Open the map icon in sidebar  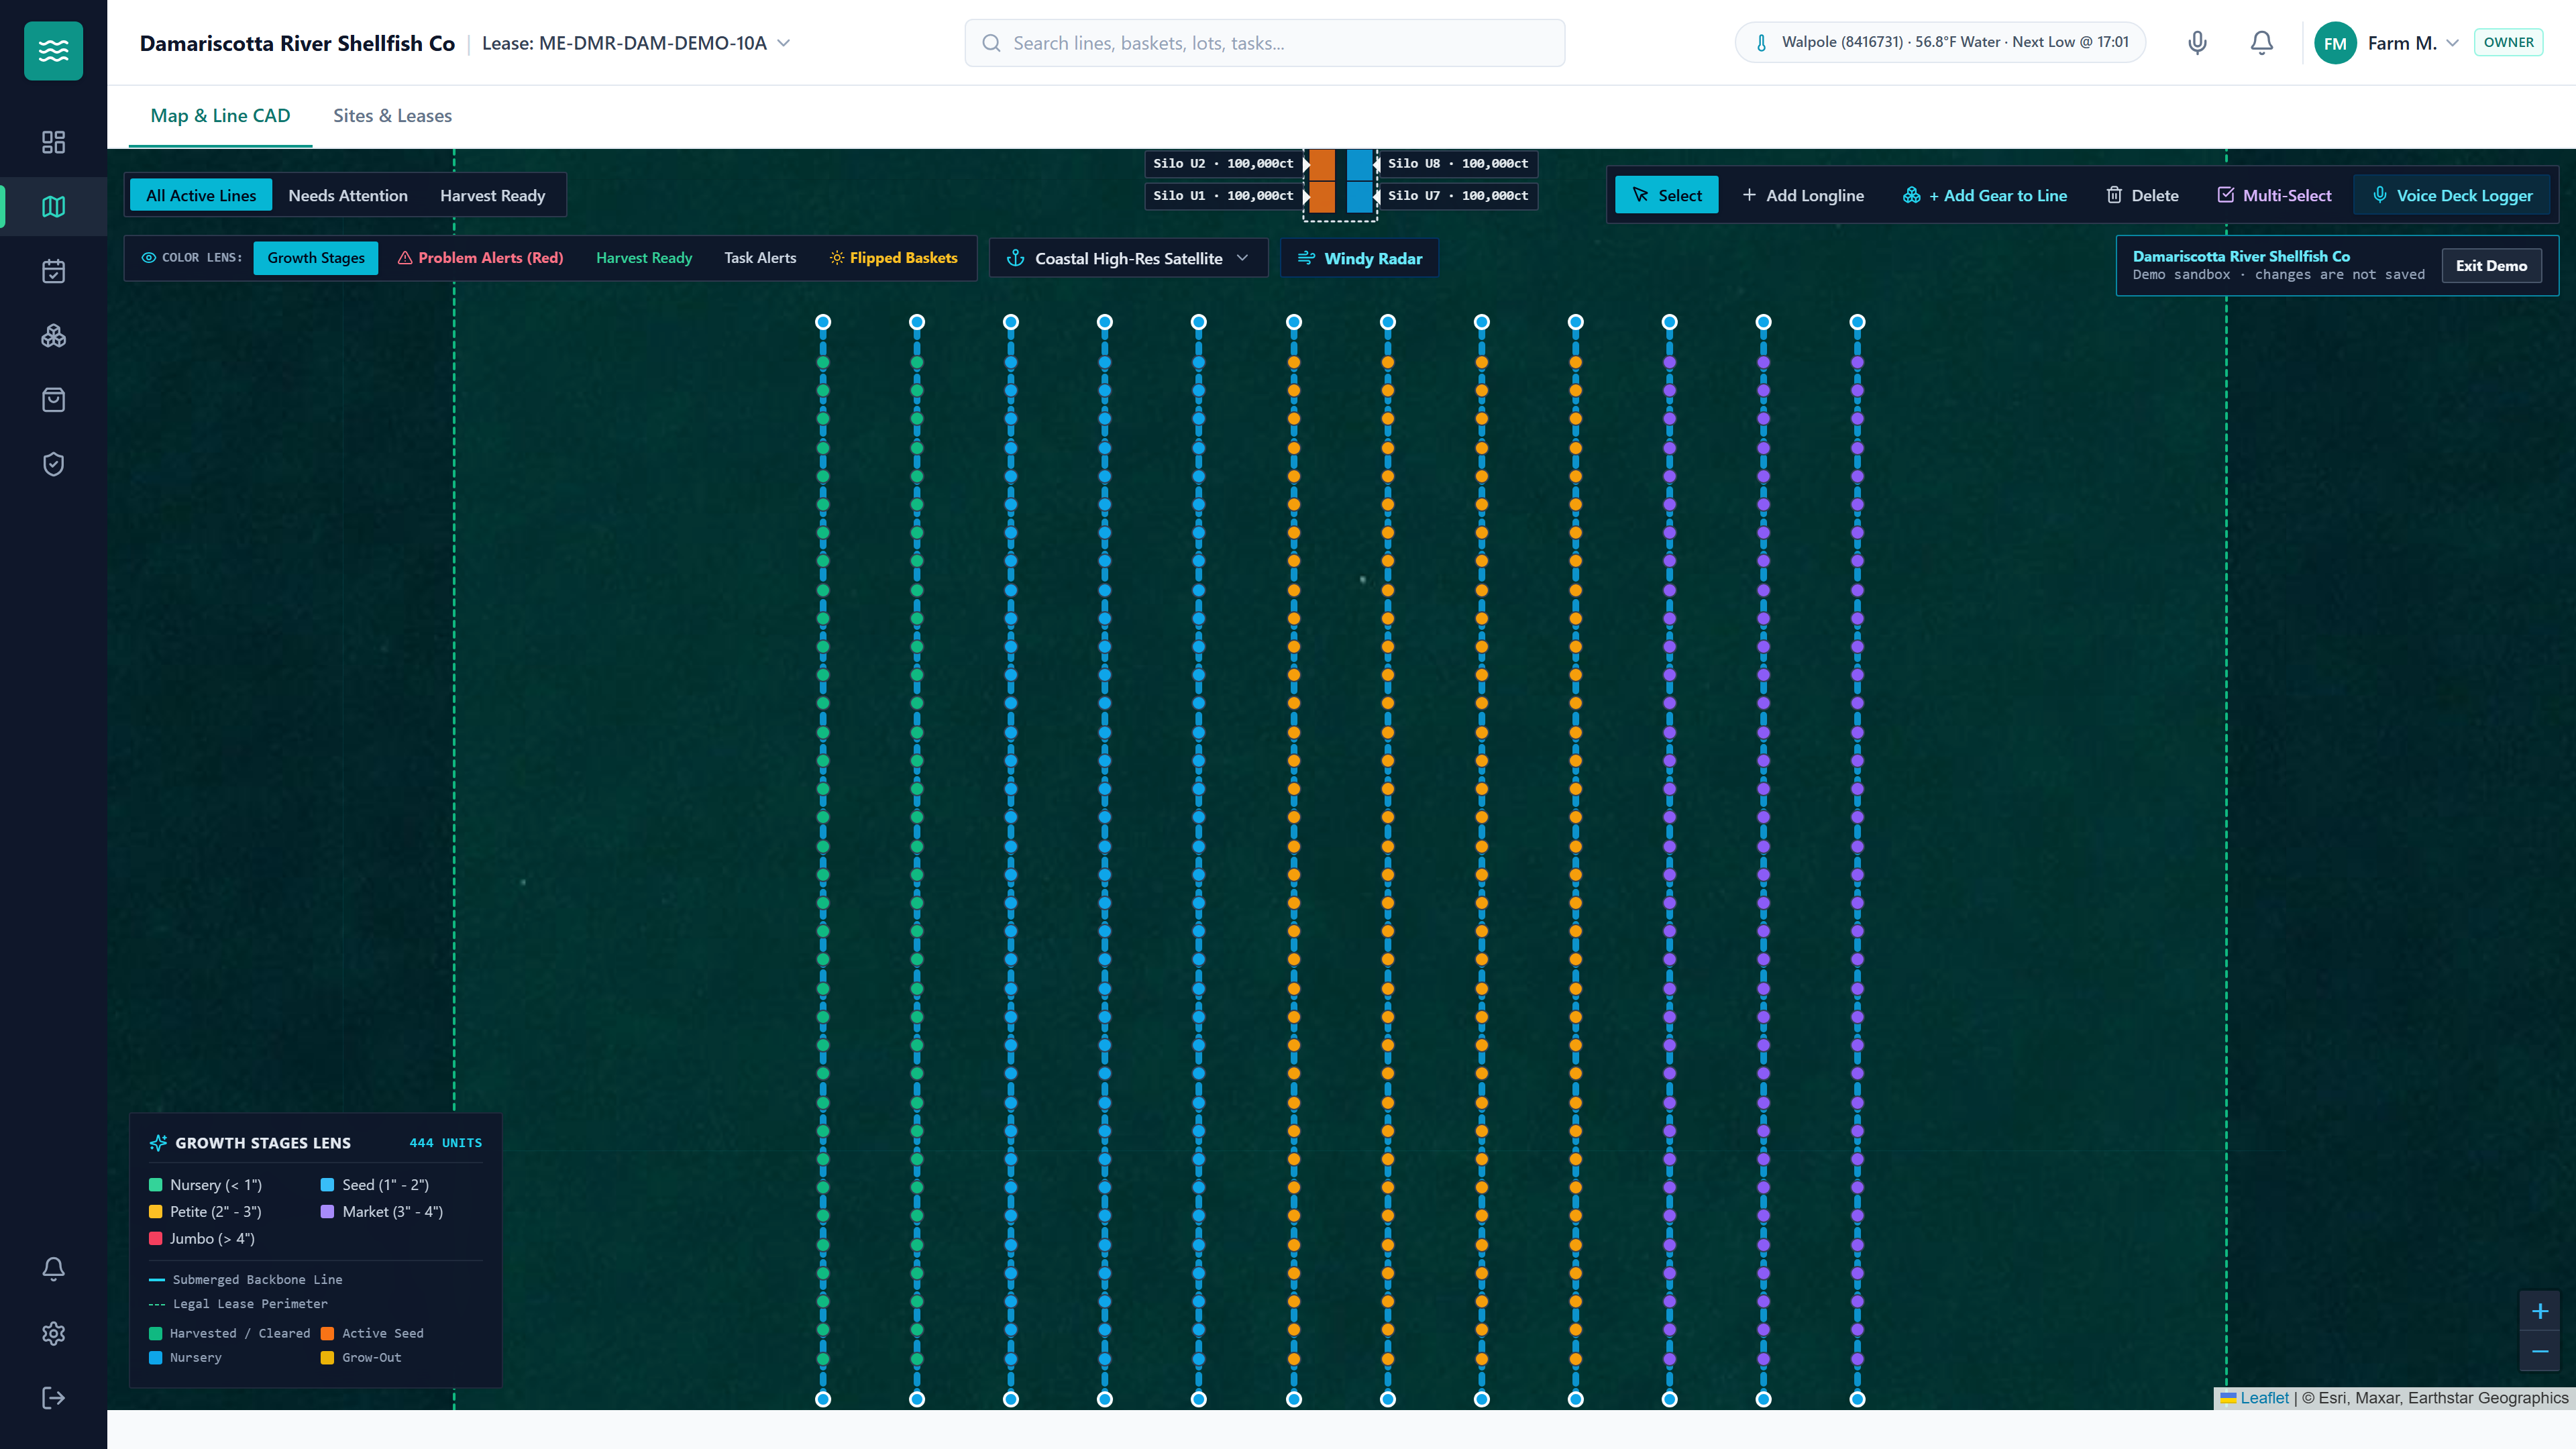53,207
